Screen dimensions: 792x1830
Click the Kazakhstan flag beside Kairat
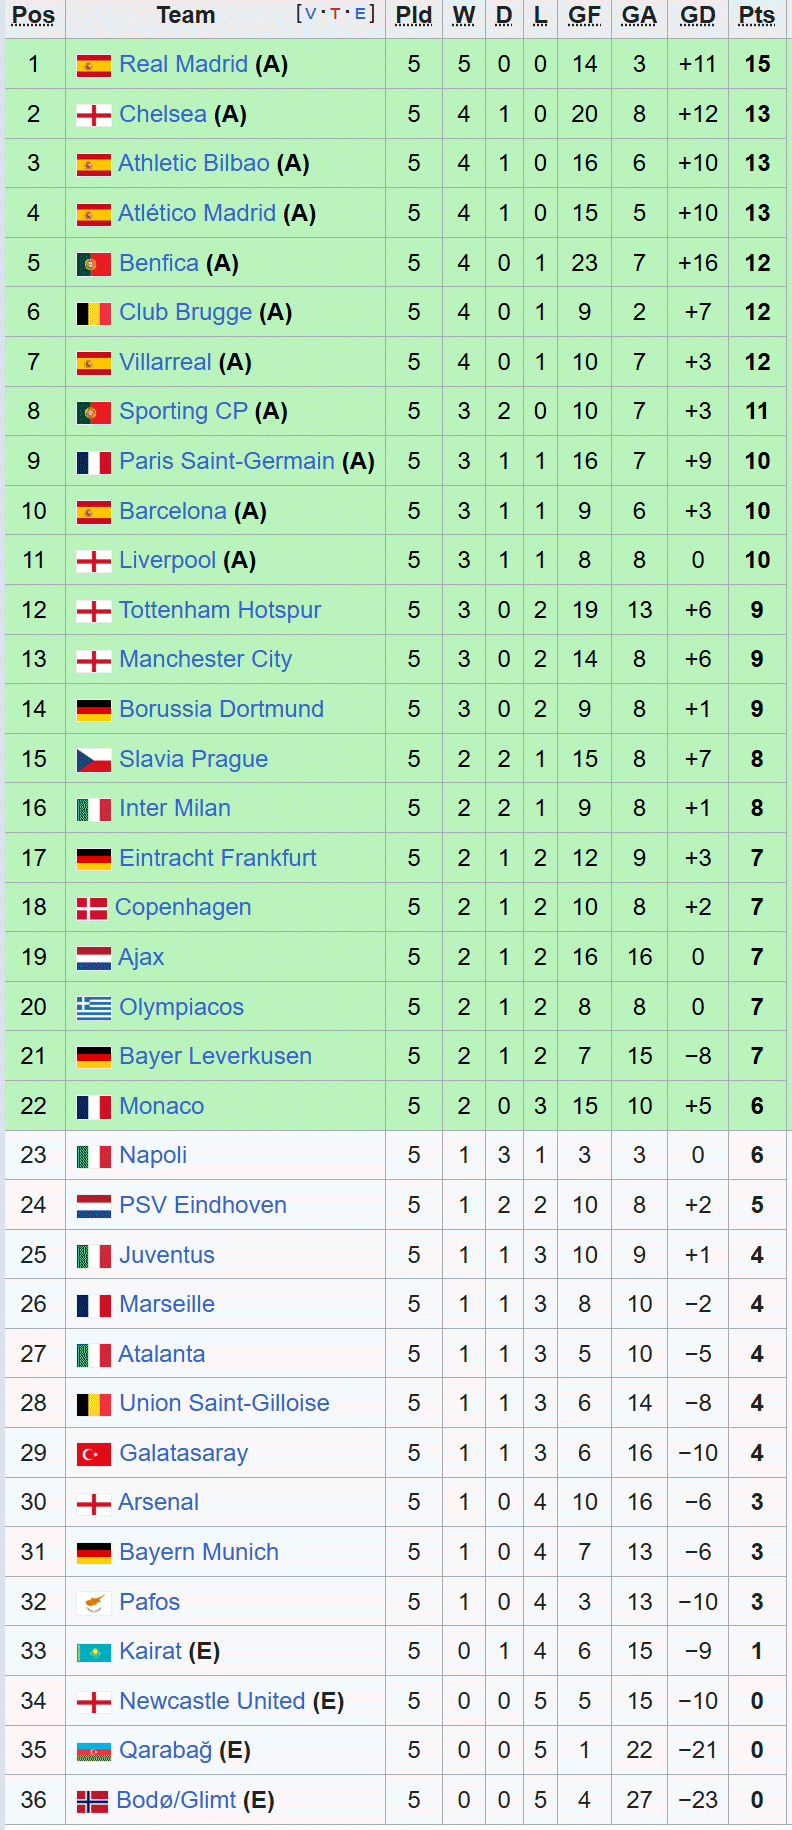(94, 1652)
